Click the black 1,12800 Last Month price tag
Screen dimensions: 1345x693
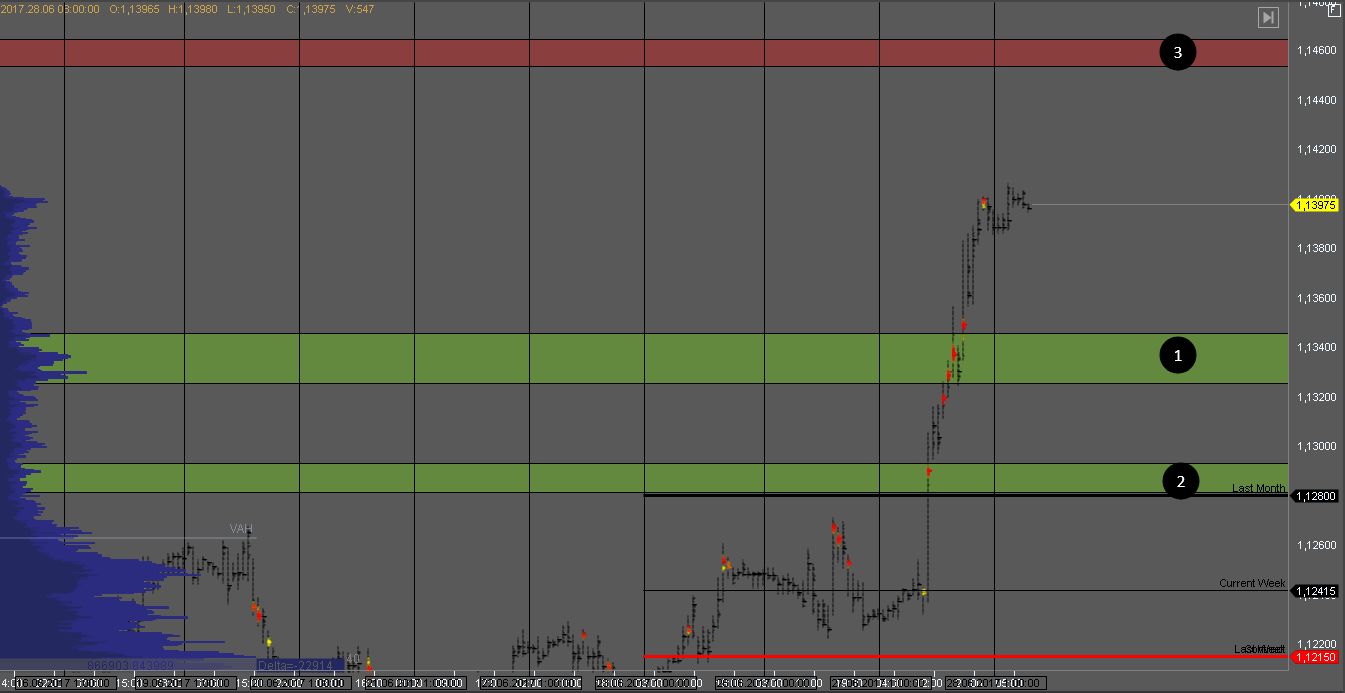[1315, 496]
